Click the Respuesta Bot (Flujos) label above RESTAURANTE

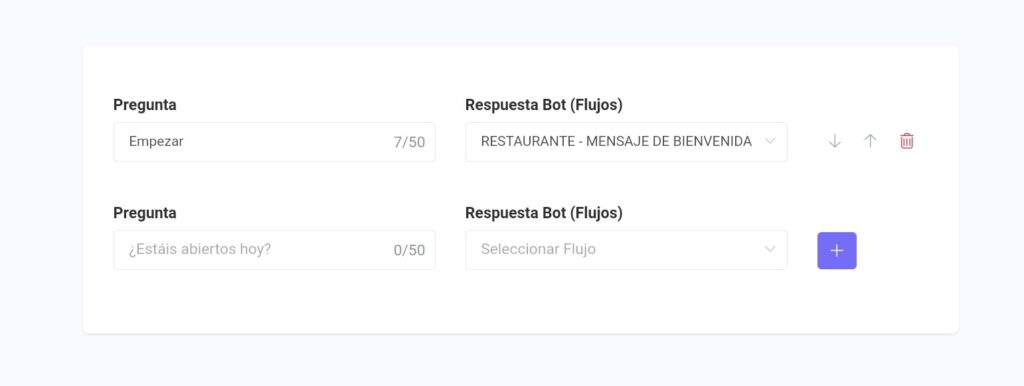(x=544, y=105)
